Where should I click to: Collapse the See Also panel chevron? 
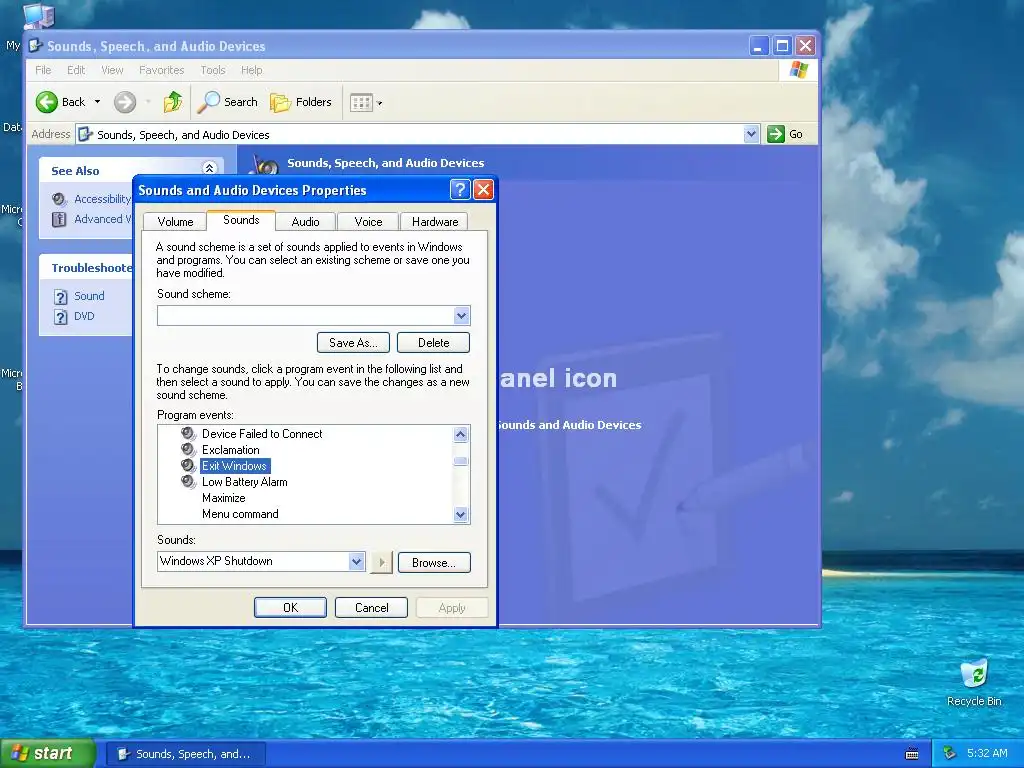(x=209, y=168)
